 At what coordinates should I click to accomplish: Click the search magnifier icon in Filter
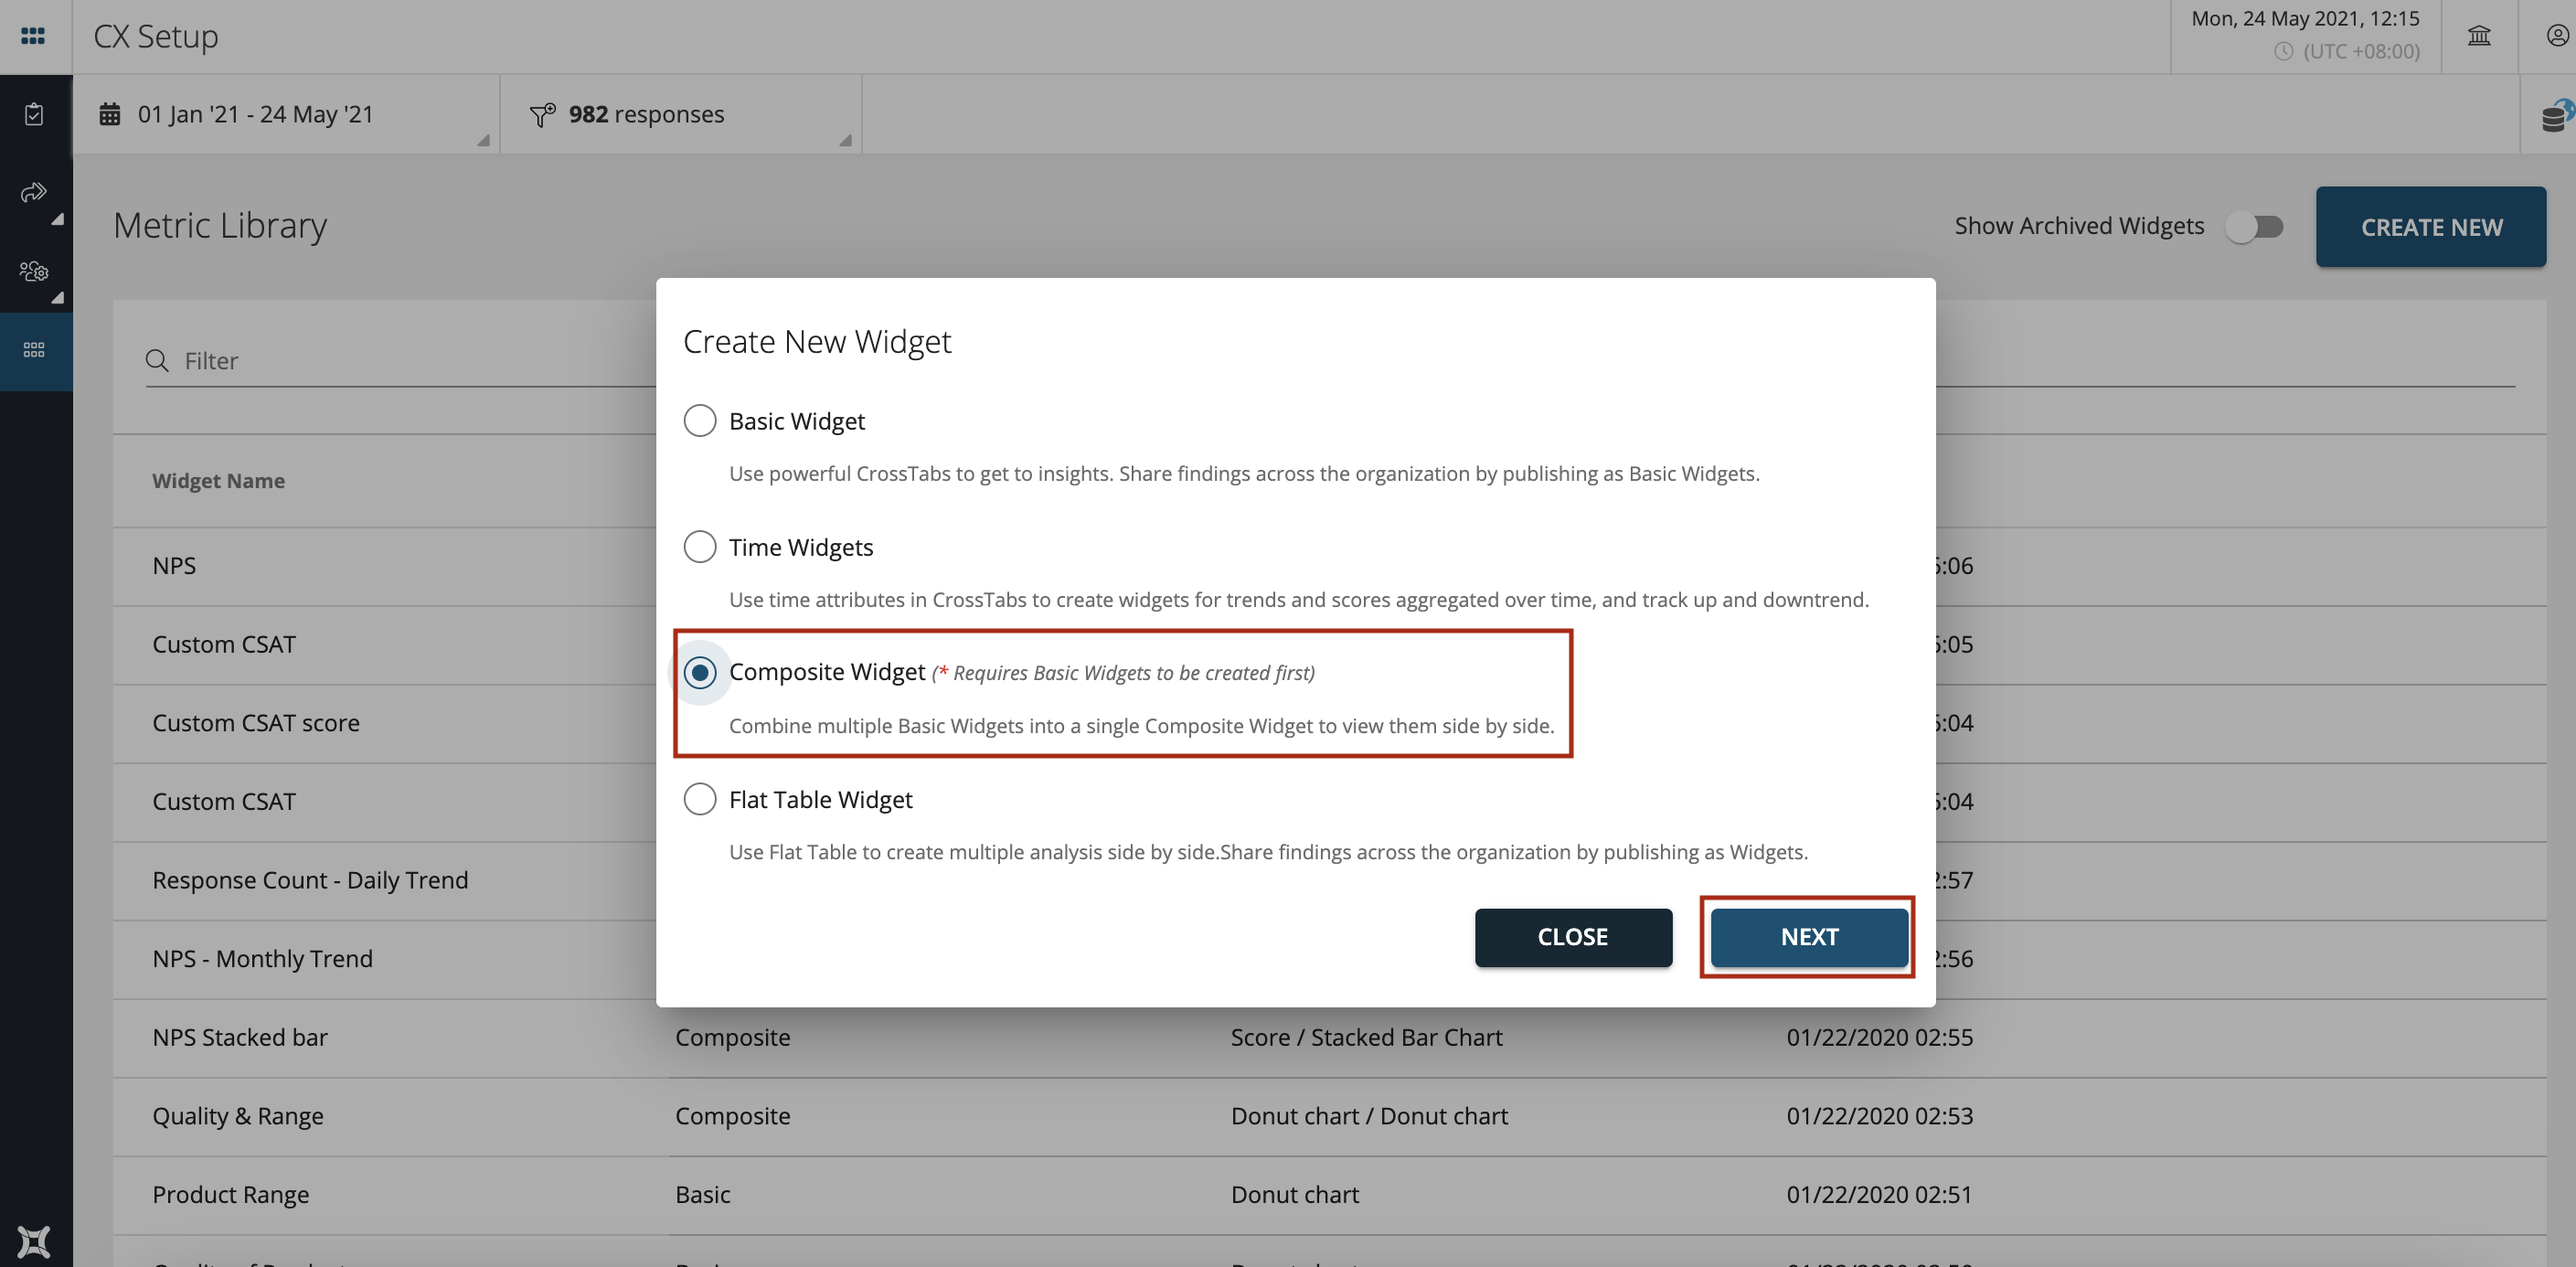click(x=157, y=360)
